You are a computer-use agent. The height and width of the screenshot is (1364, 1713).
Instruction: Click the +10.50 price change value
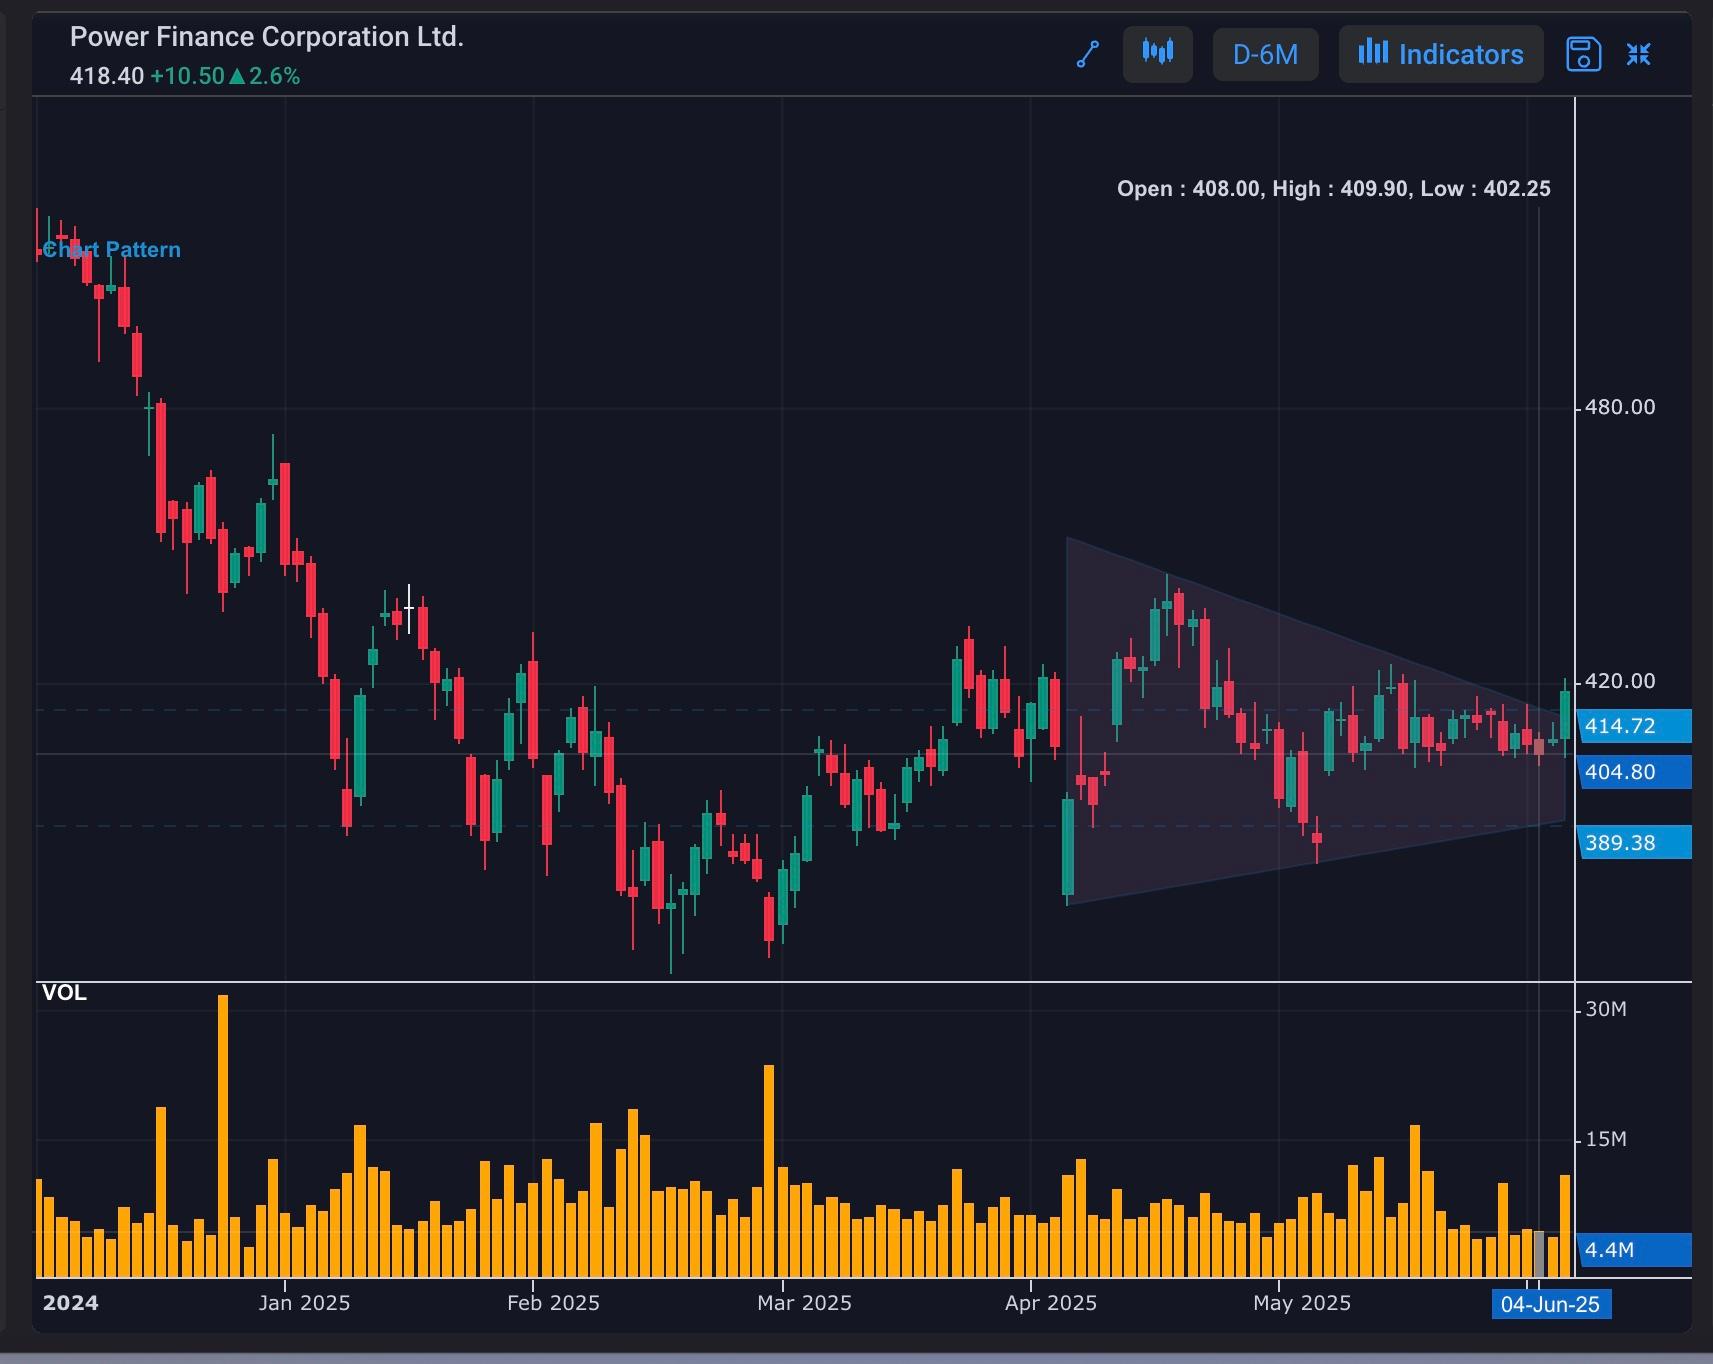click(x=187, y=76)
